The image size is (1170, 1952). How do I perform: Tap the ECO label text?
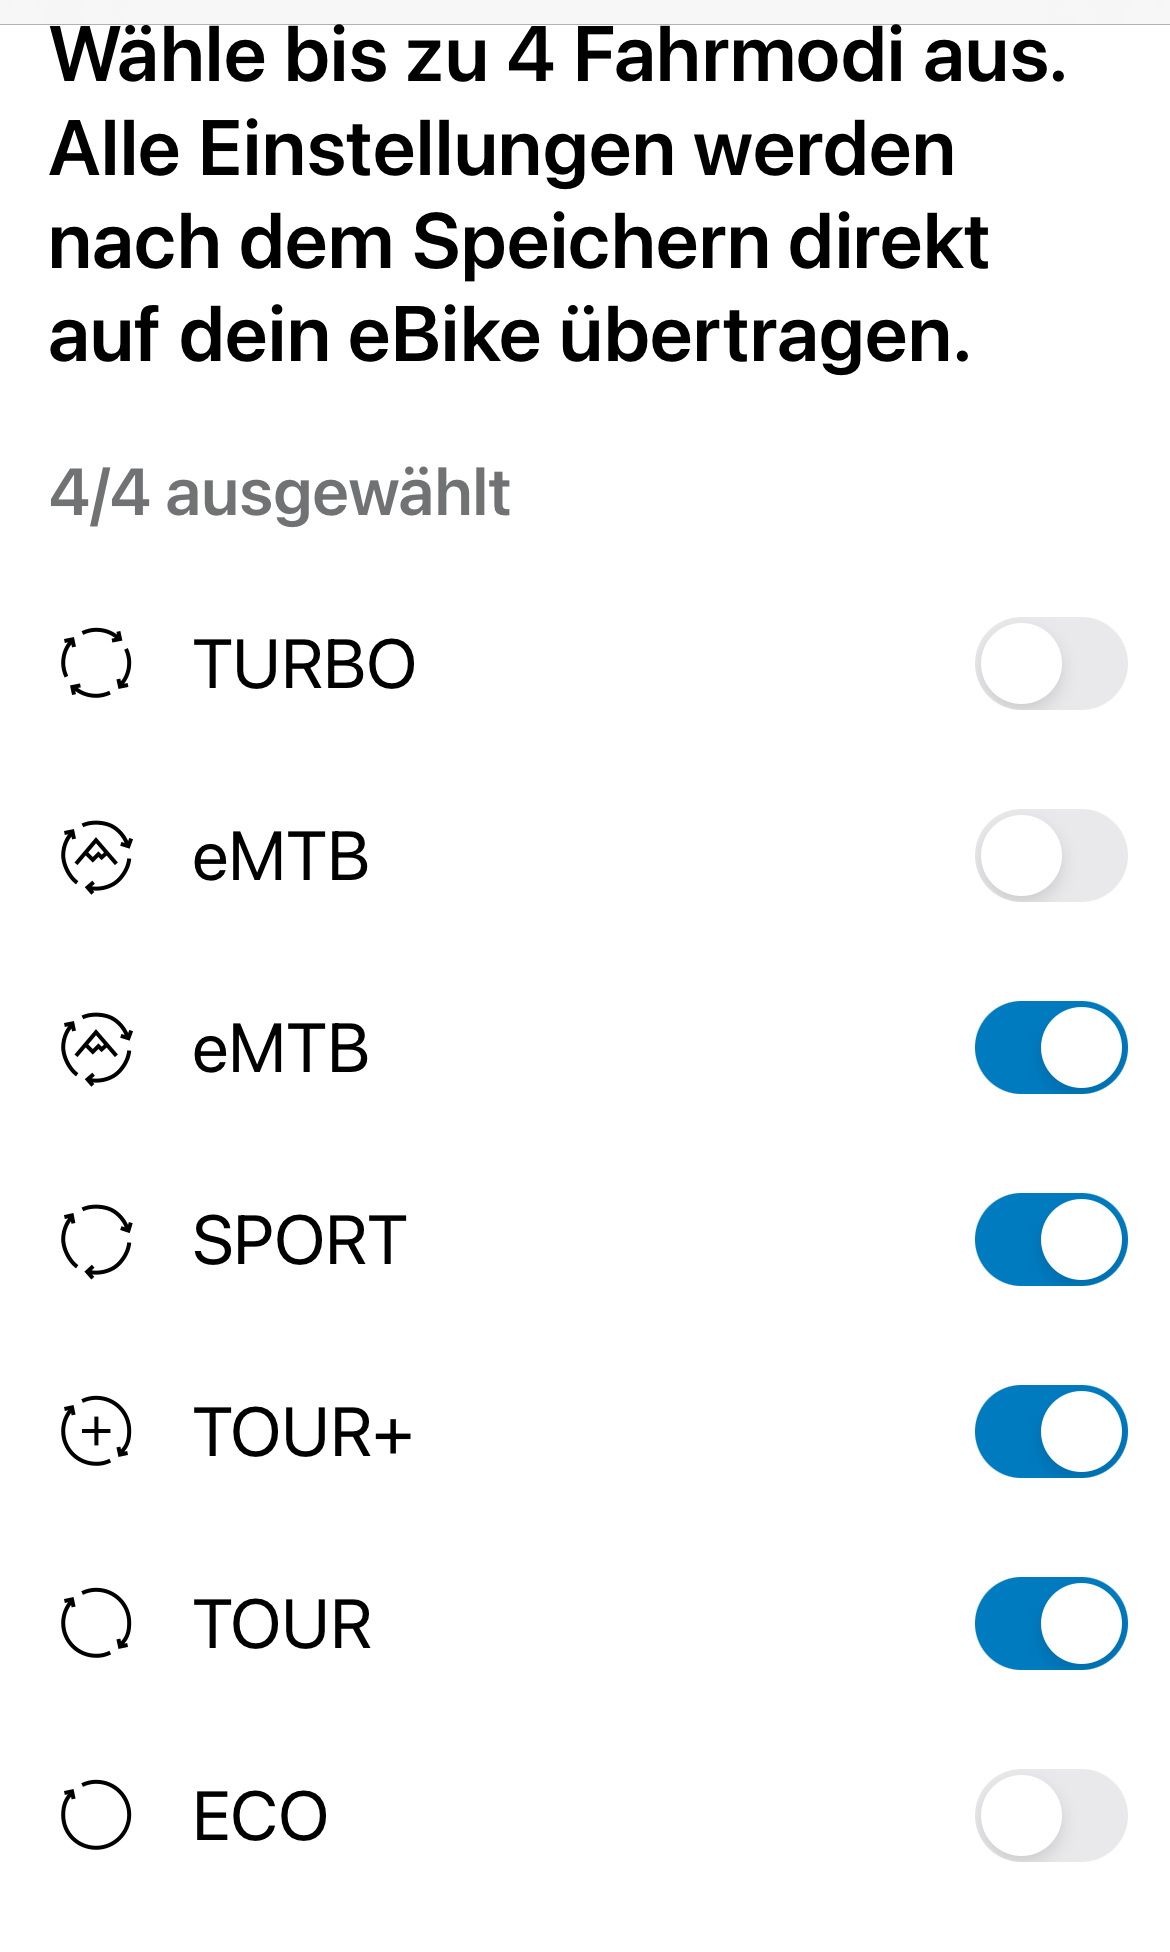click(260, 1816)
